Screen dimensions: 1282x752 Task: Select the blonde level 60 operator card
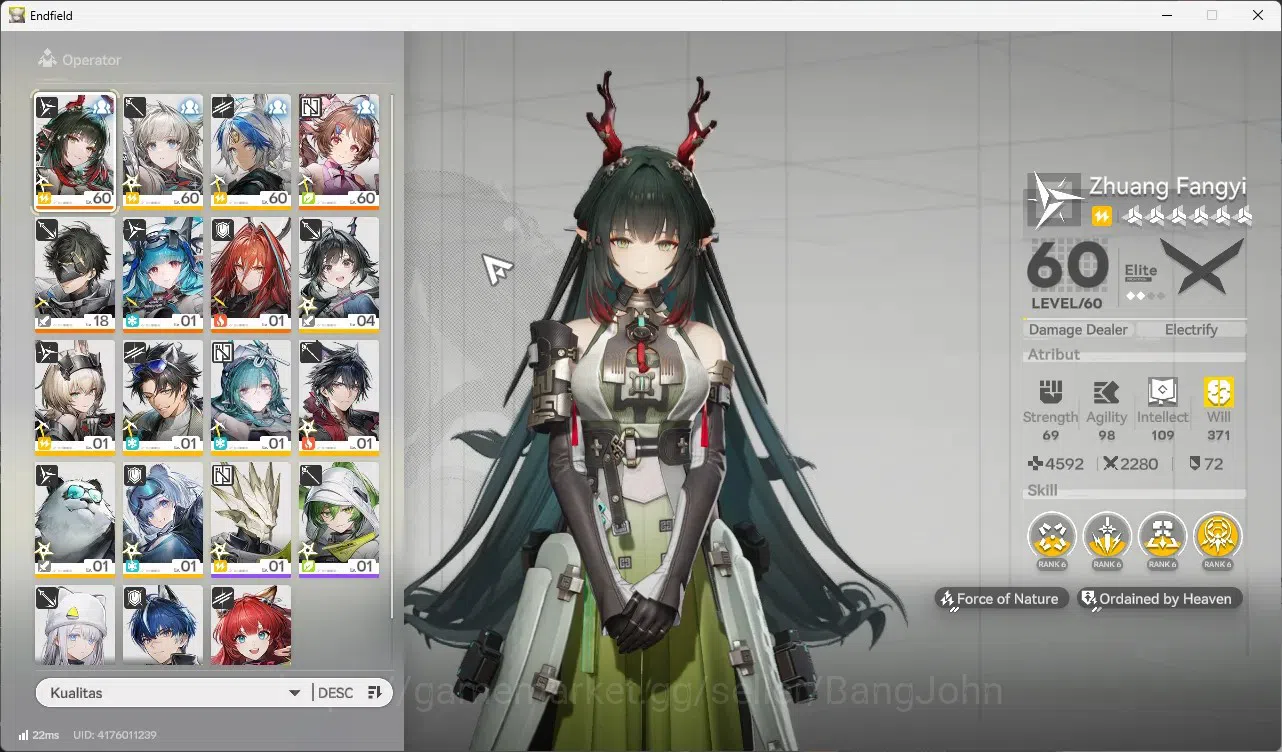(x=163, y=152)
